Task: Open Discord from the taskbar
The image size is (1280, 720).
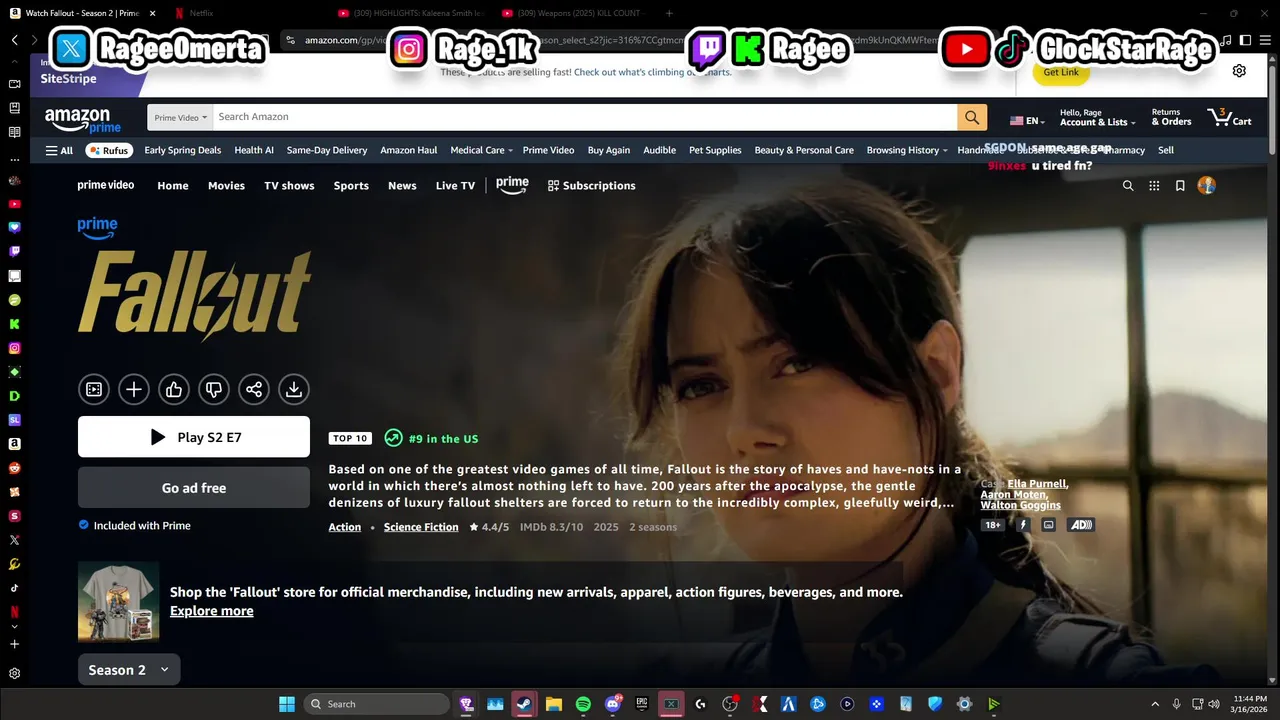Action: [x=612, y=704]
